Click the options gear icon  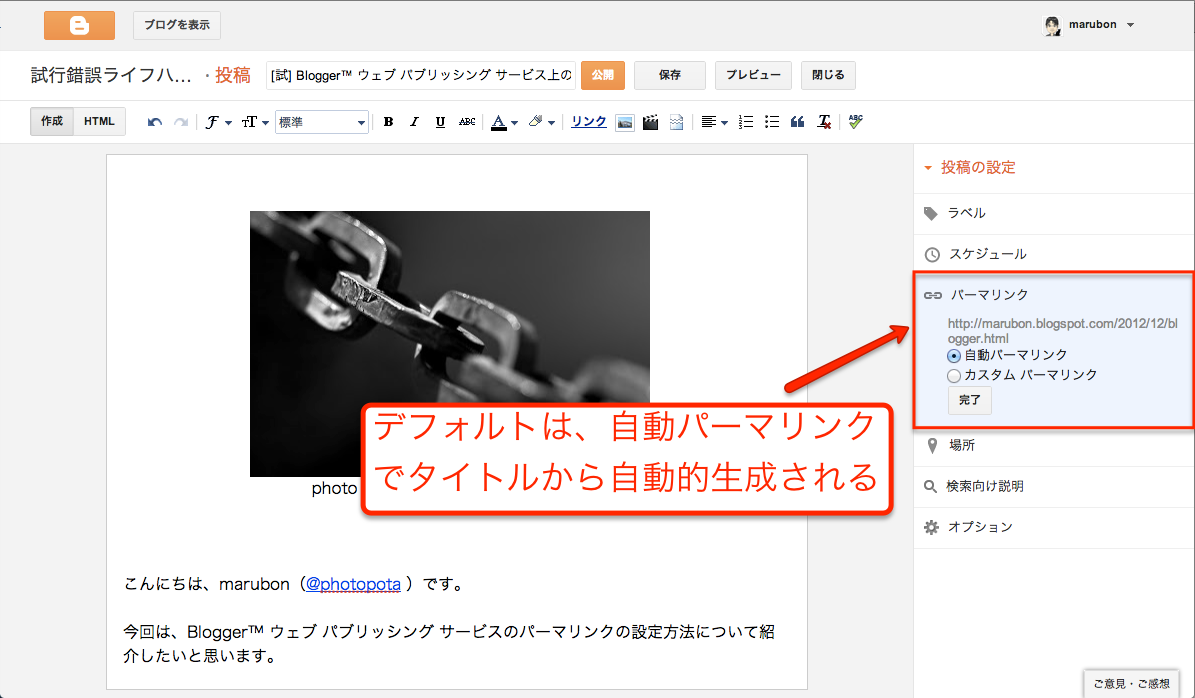click(x=931, y=527)
